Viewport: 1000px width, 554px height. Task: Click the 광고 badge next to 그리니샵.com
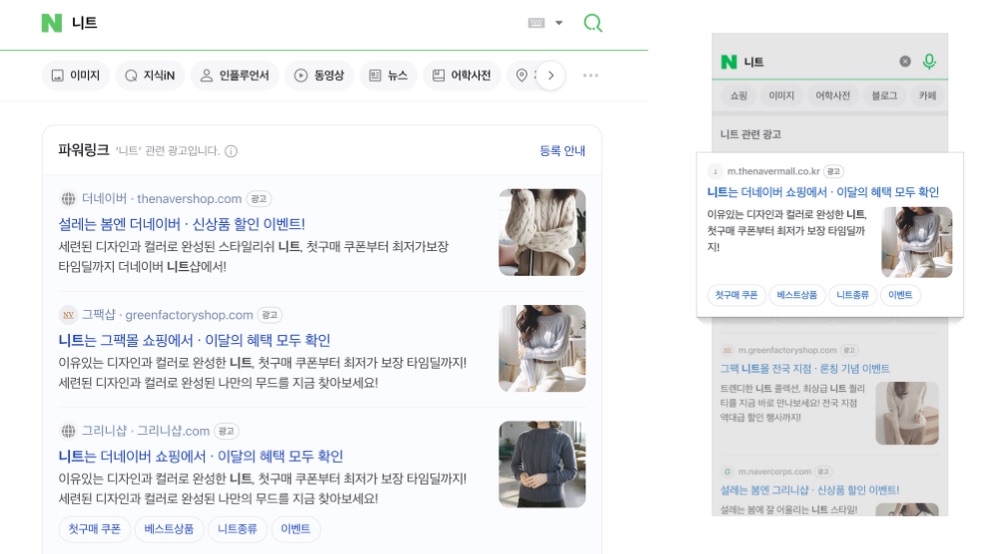(226, 431)
